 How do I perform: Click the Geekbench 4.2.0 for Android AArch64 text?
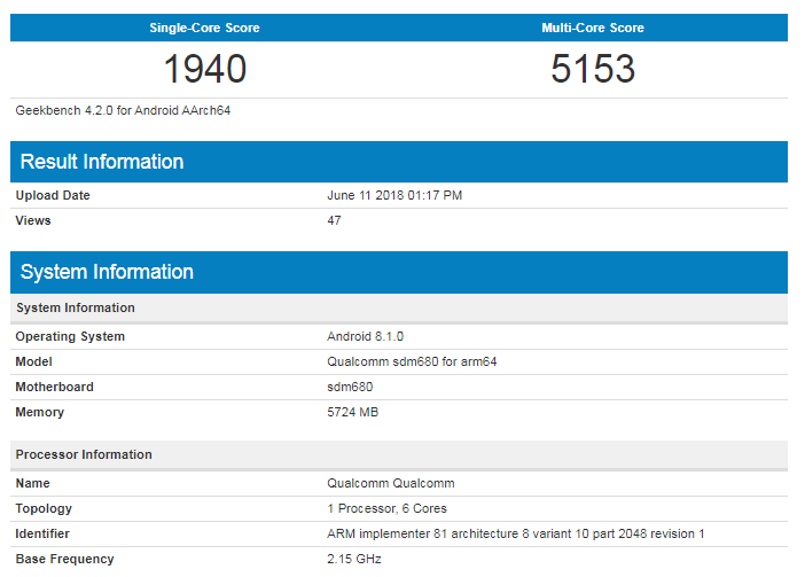pos(123,110)
